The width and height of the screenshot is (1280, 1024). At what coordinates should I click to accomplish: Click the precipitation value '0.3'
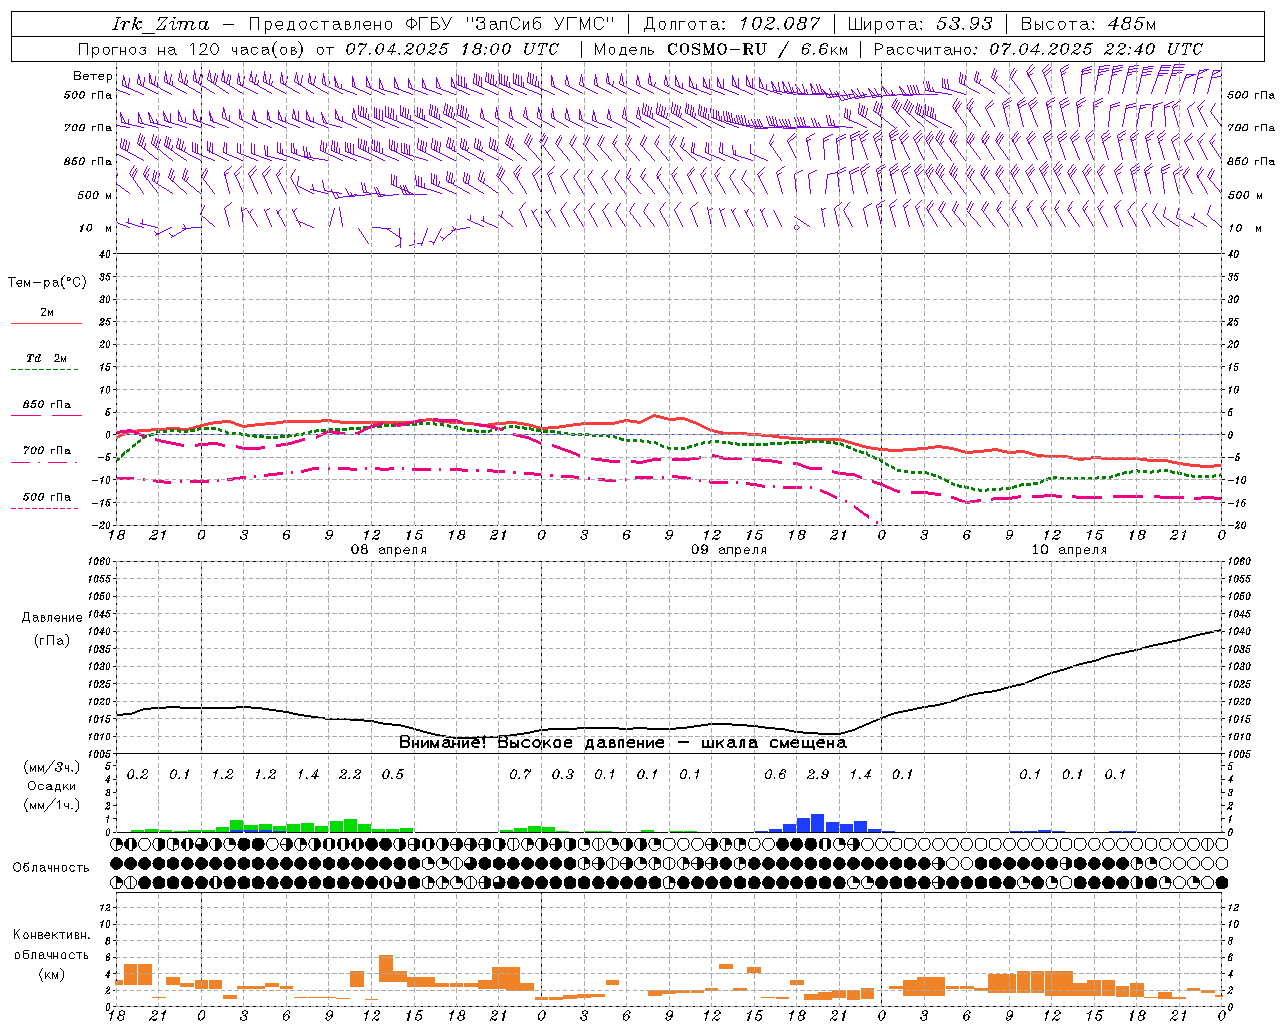tap(563, 774)
